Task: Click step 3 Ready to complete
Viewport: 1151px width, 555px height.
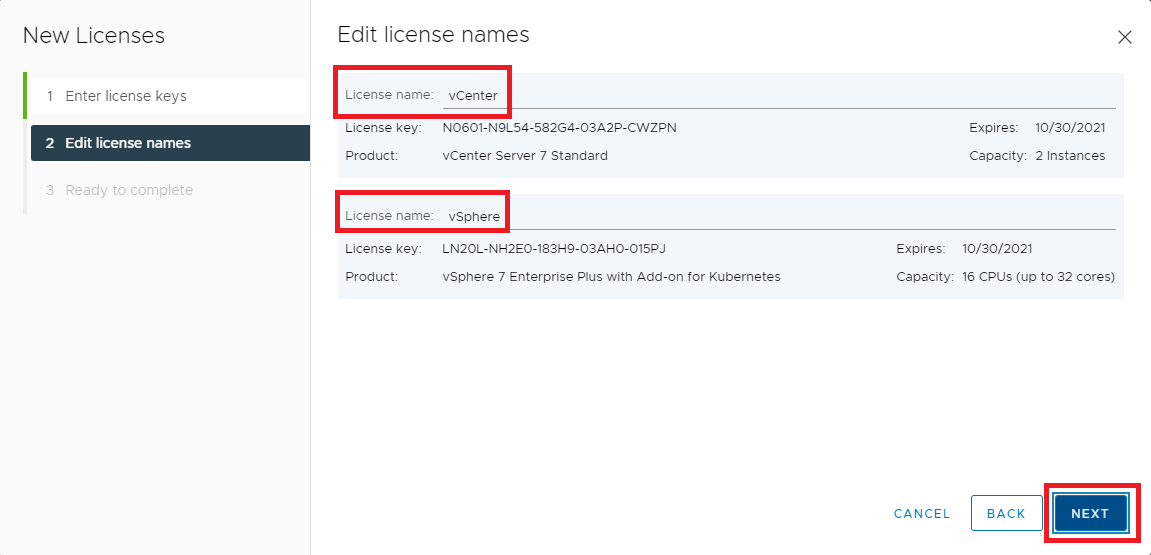Action: tap(128, 190)
